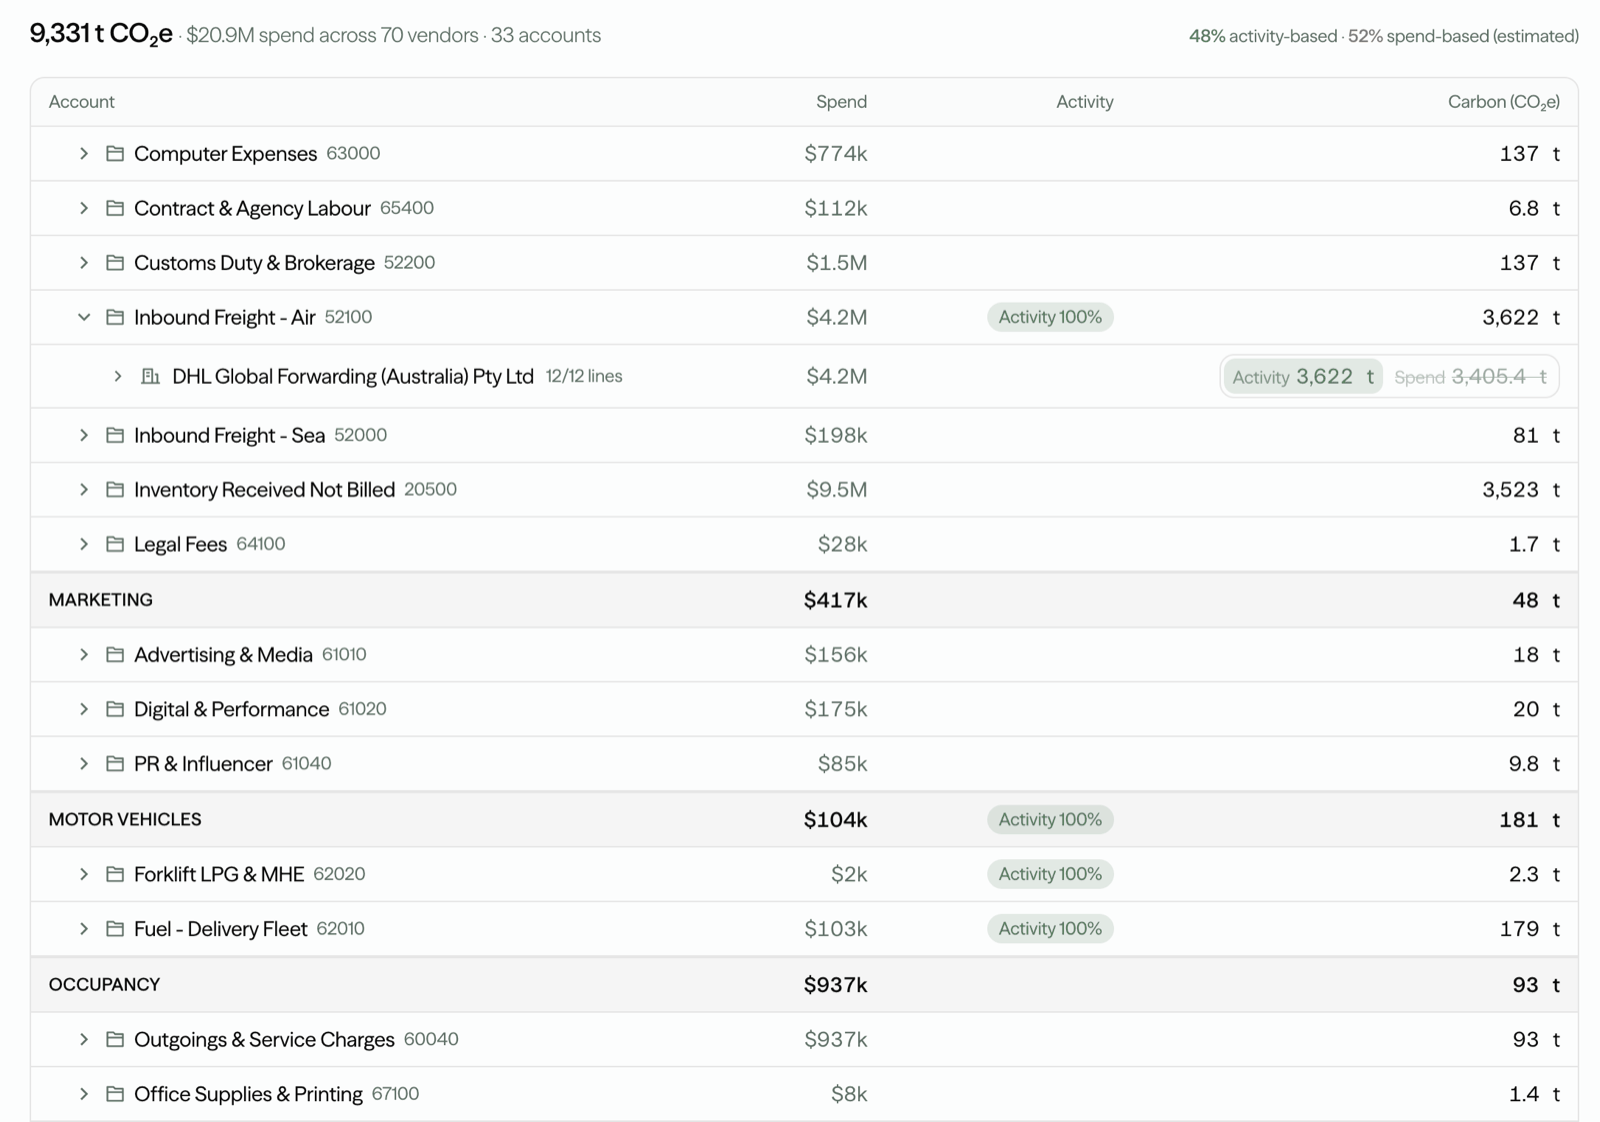This screenshot has height=1122, width=1600.
Task: Click the Forklift LPG & MHE folder icon
Action: pyautogui.click(x=115, y=874)
